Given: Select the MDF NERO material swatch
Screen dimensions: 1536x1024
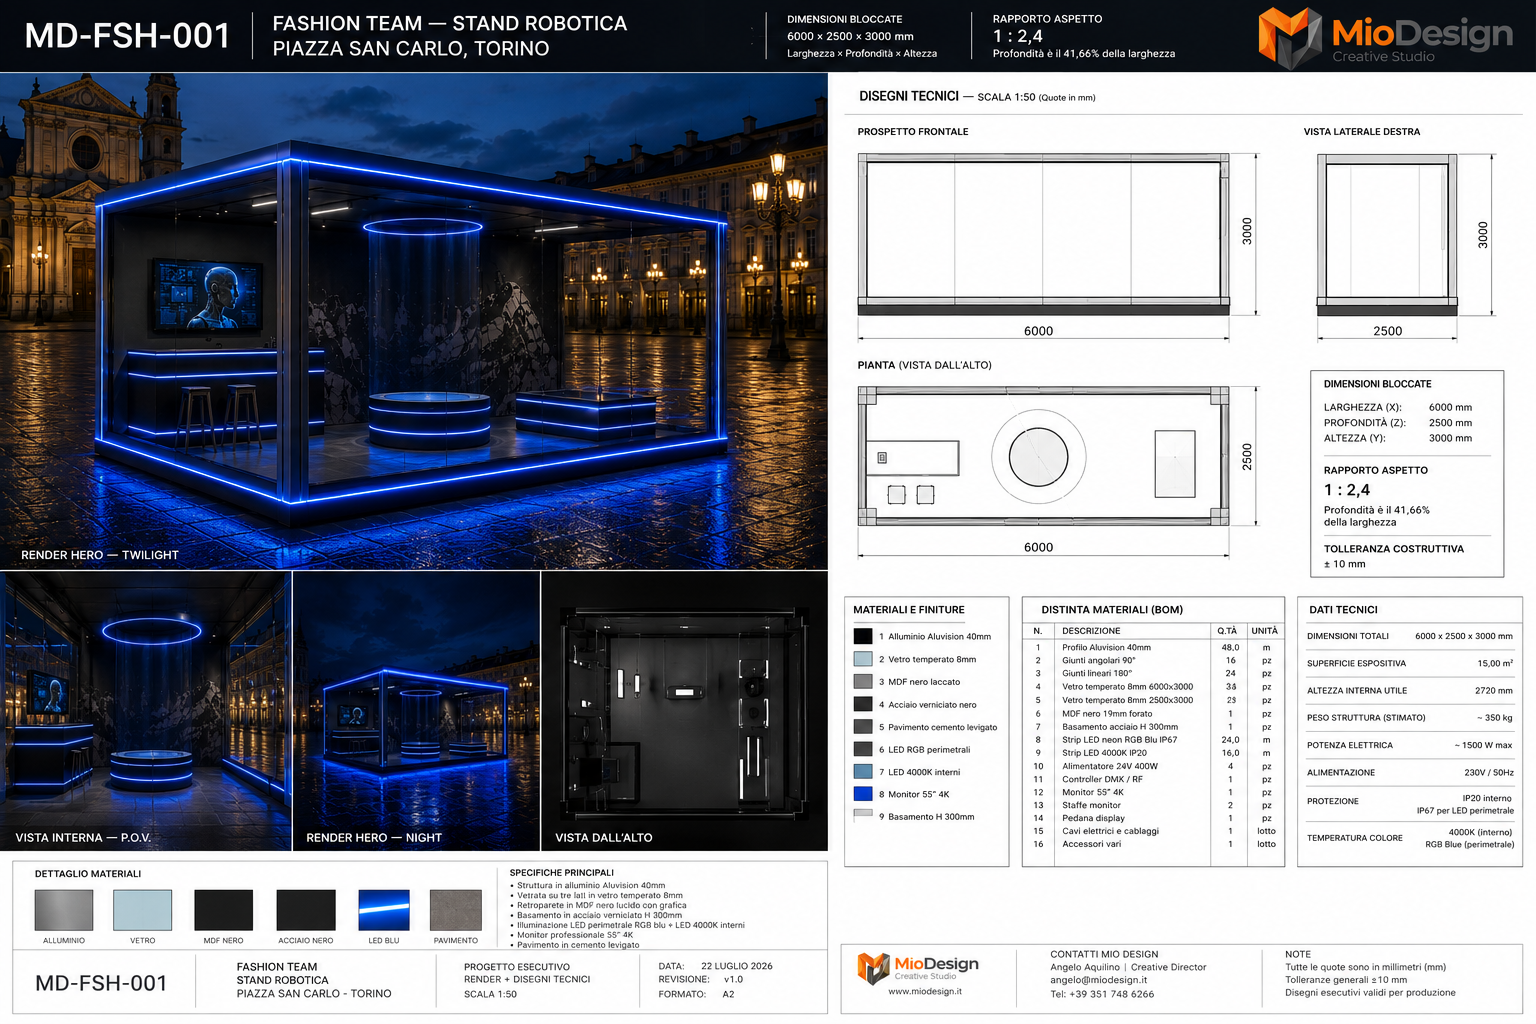Looking at the screenshot, I should (223, 910).
